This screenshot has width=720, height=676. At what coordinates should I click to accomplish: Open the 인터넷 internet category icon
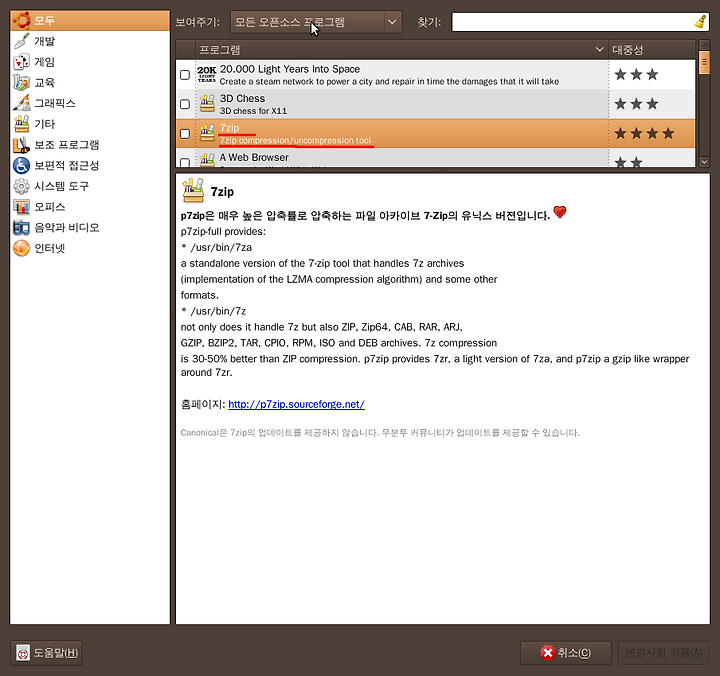tap(21, 248)
